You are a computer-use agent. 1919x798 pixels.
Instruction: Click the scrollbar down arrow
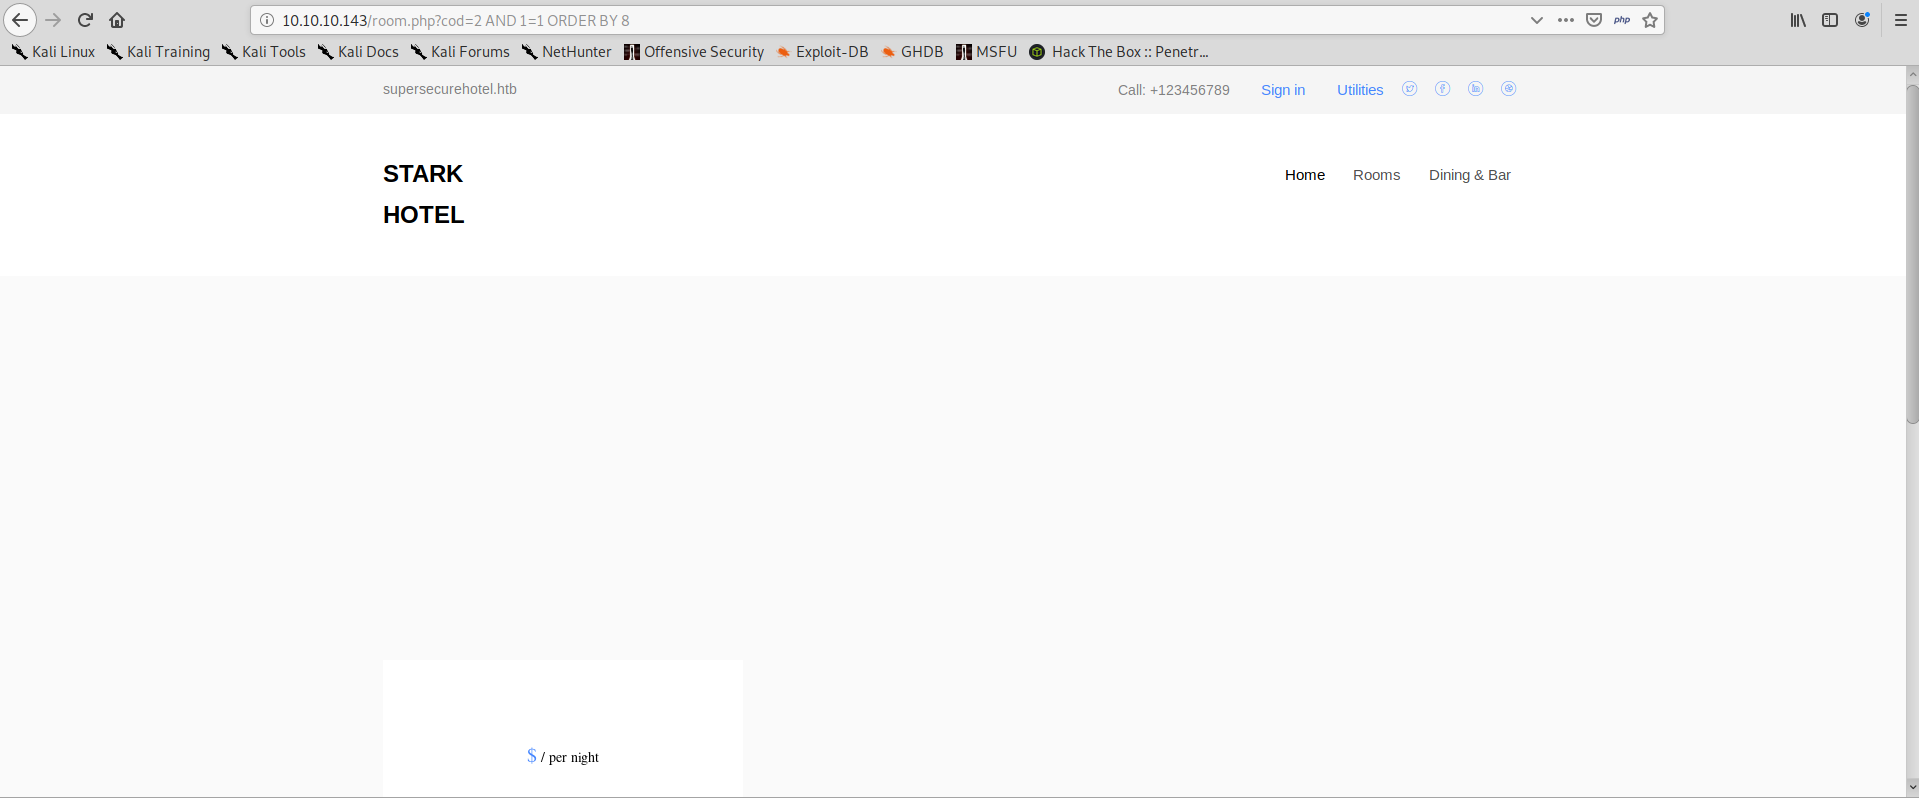tap(1912, 788)
